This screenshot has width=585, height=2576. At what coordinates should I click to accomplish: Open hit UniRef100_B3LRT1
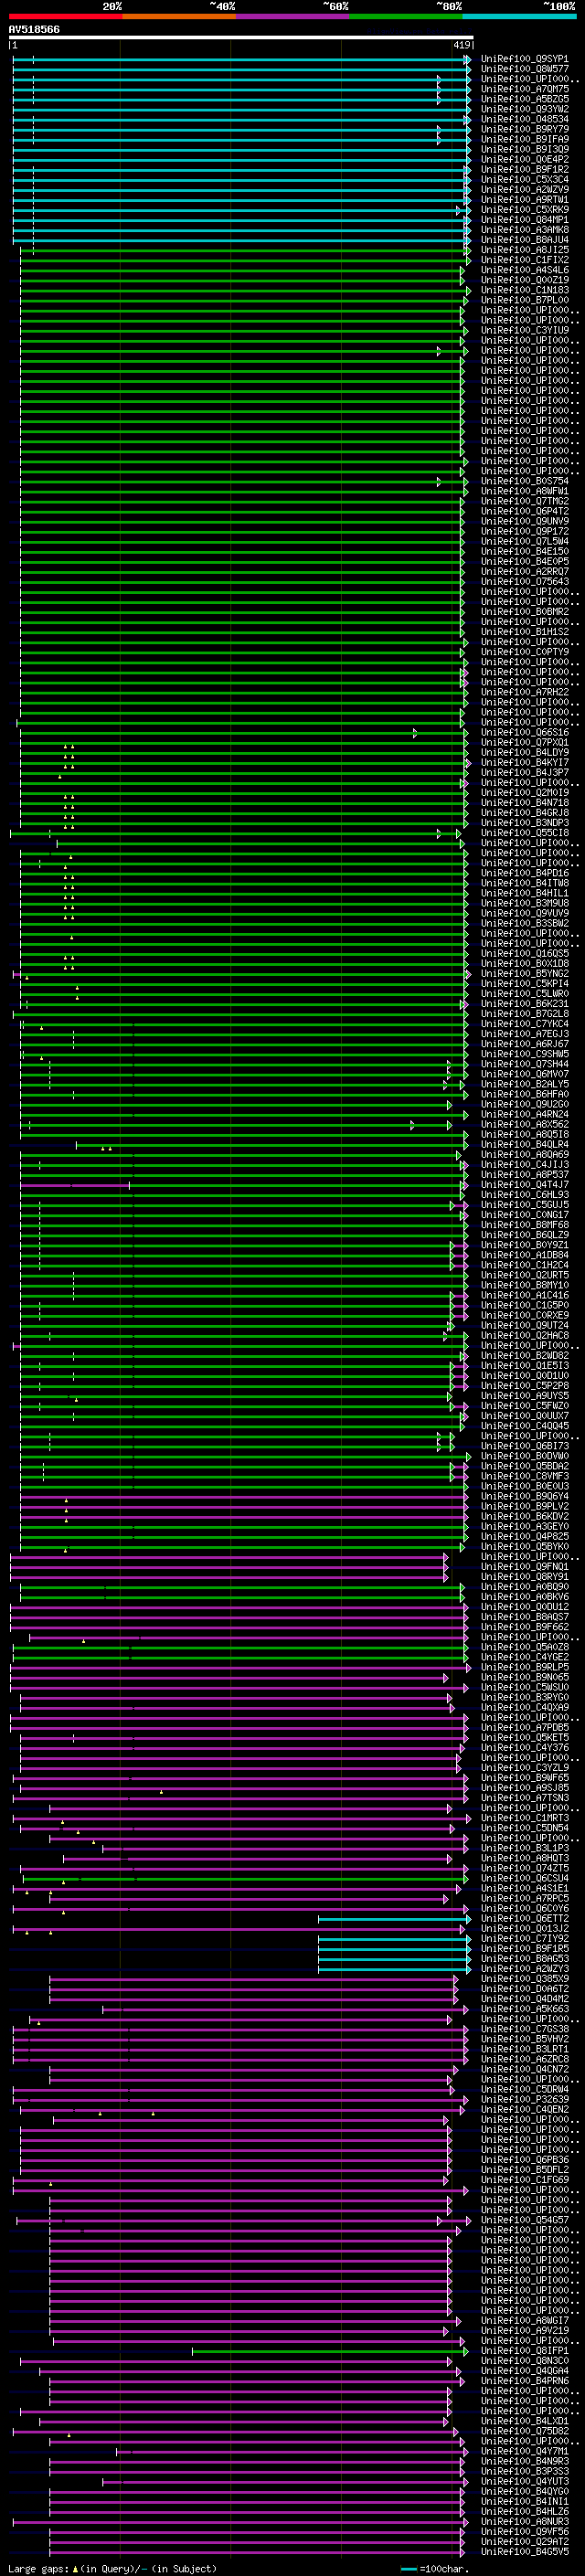pyautogui.click(x=524, y=2049)
